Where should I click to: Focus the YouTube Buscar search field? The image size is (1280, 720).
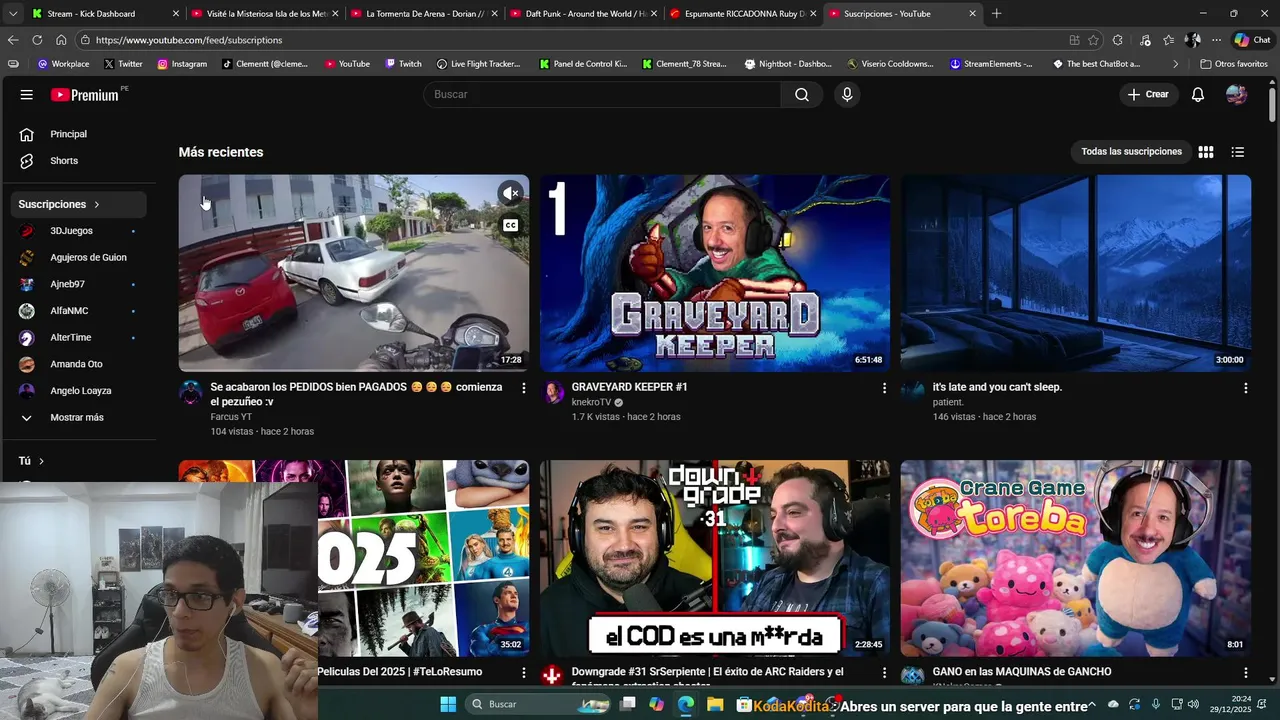pyautogui.click(x=602, y=94)
